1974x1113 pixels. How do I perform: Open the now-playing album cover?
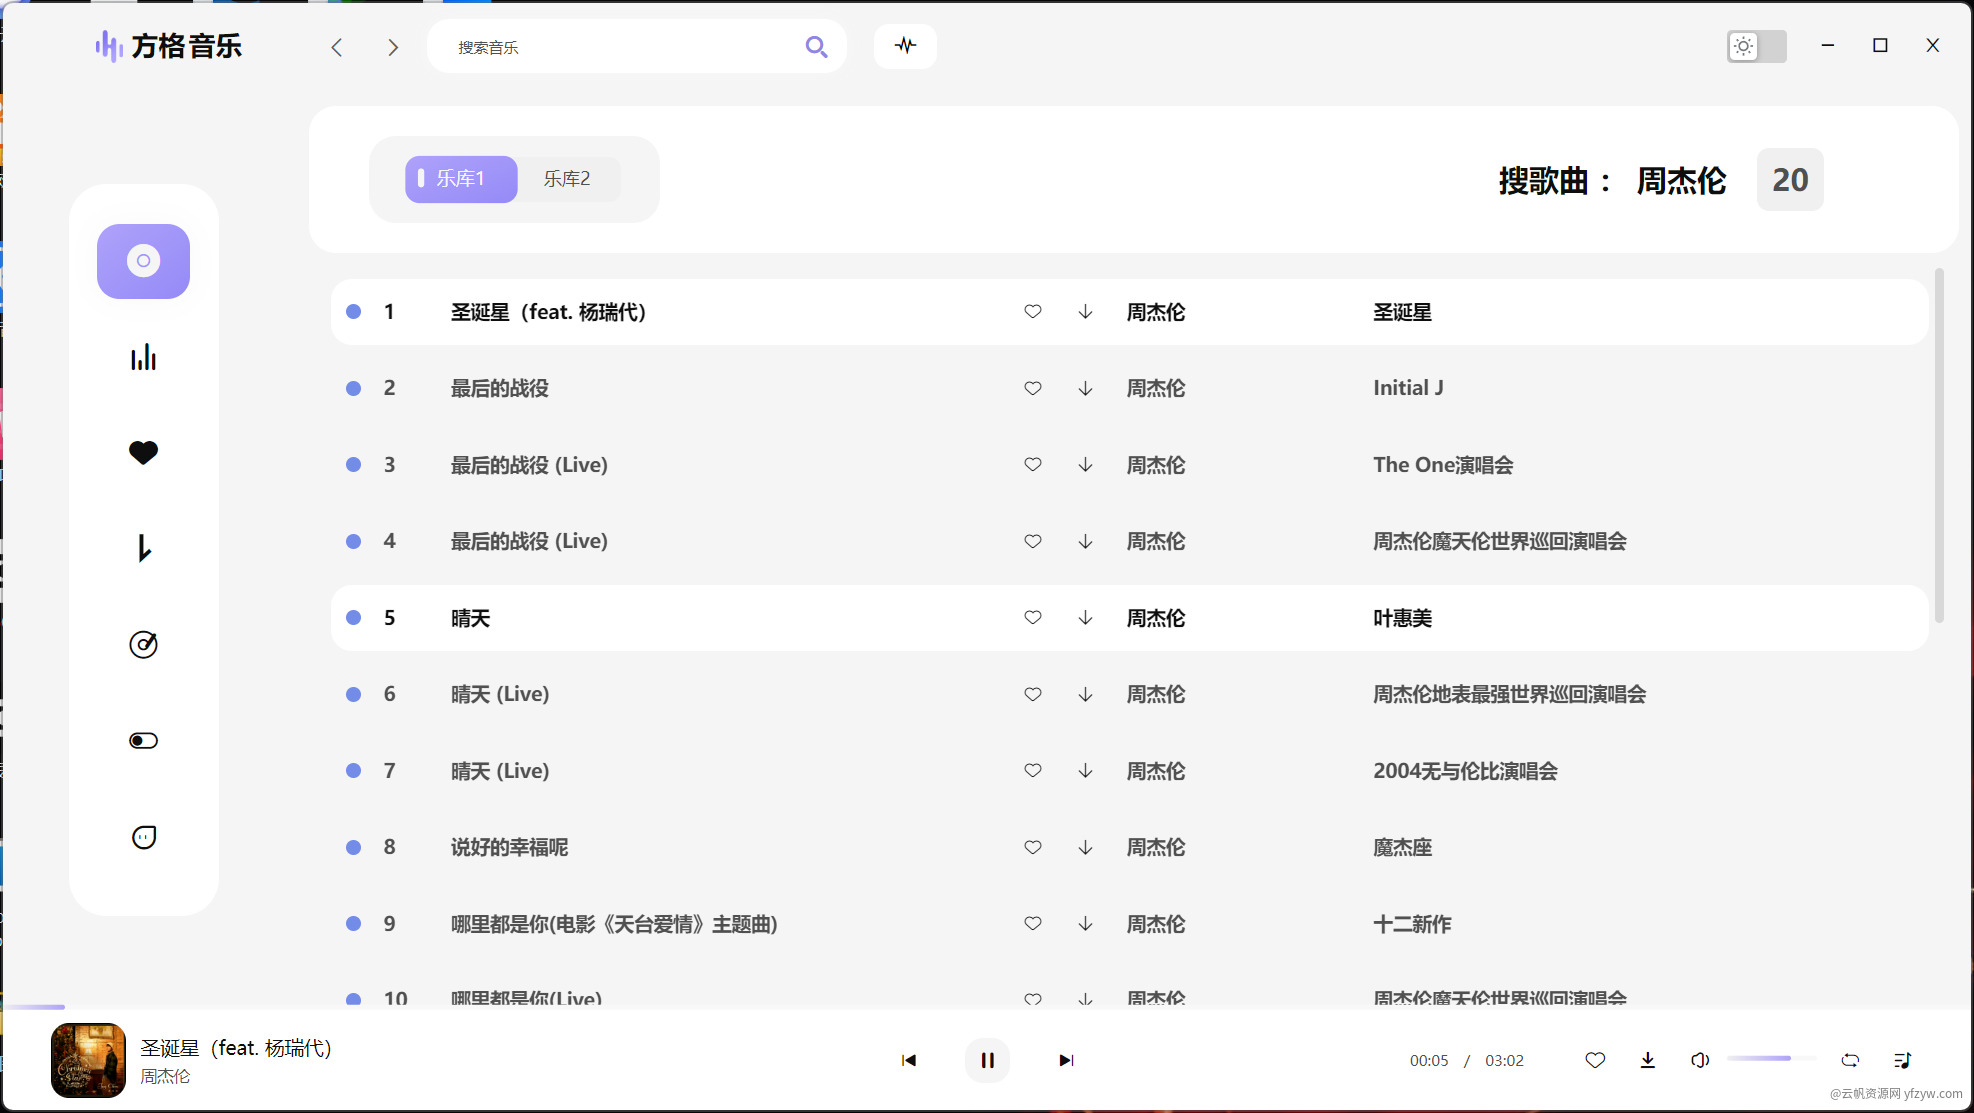(88, 1060)
